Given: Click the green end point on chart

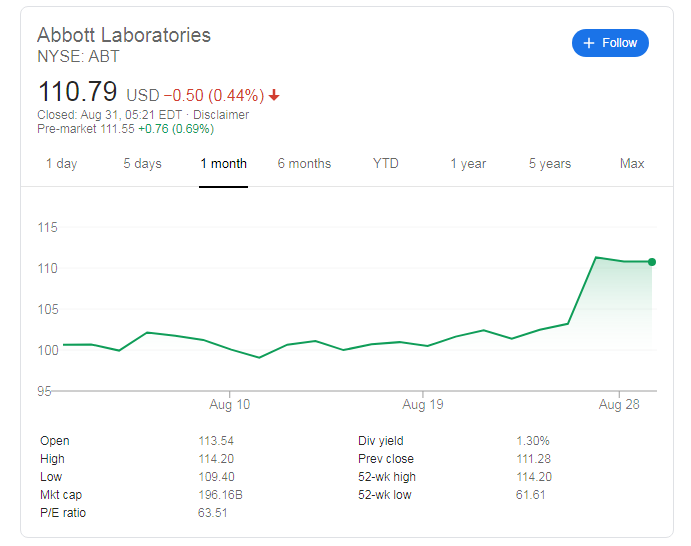Looking at the screenshot, I should point(652,262).
